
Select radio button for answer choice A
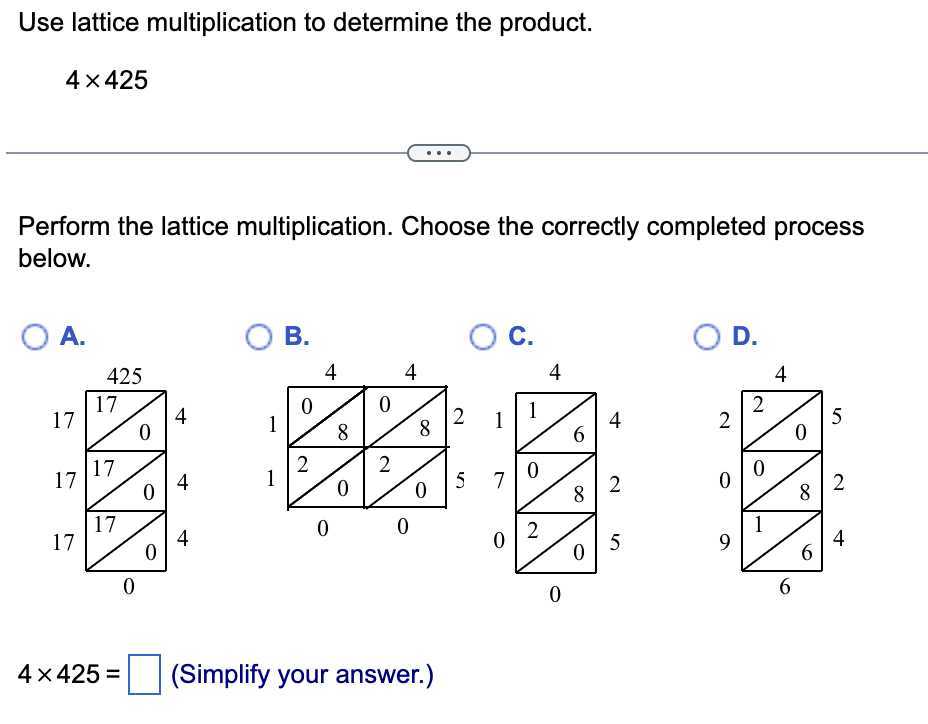33,337
